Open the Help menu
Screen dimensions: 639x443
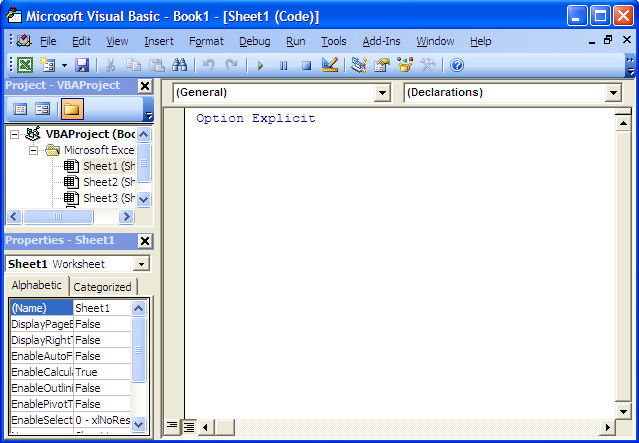click(480, 41)
